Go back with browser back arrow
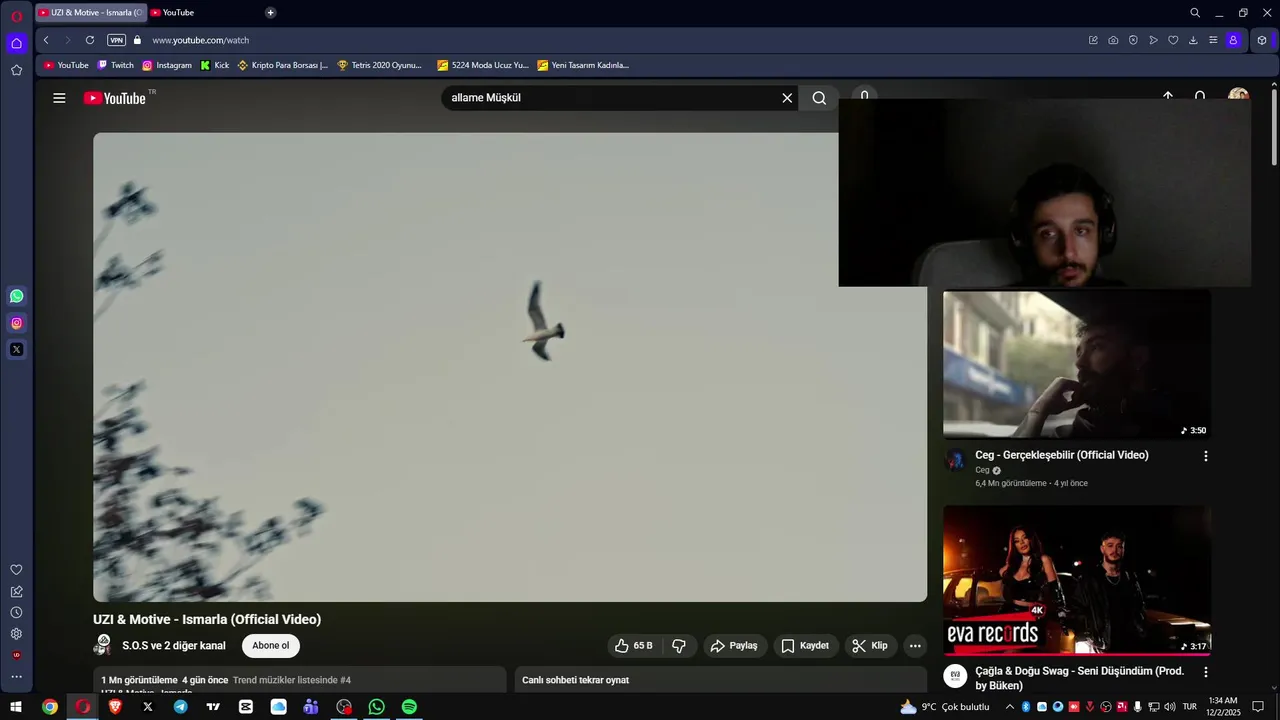The width and height of the screenshot is (1280, 720). pos(46,40)
